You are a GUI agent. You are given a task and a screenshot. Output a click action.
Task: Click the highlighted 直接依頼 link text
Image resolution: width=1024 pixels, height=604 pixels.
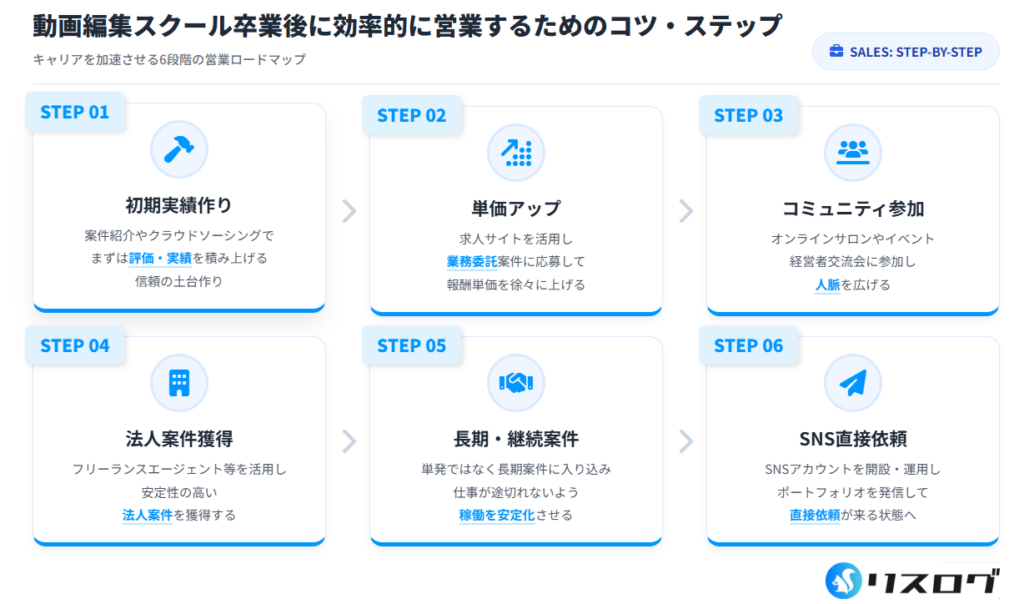click(814, 515)
